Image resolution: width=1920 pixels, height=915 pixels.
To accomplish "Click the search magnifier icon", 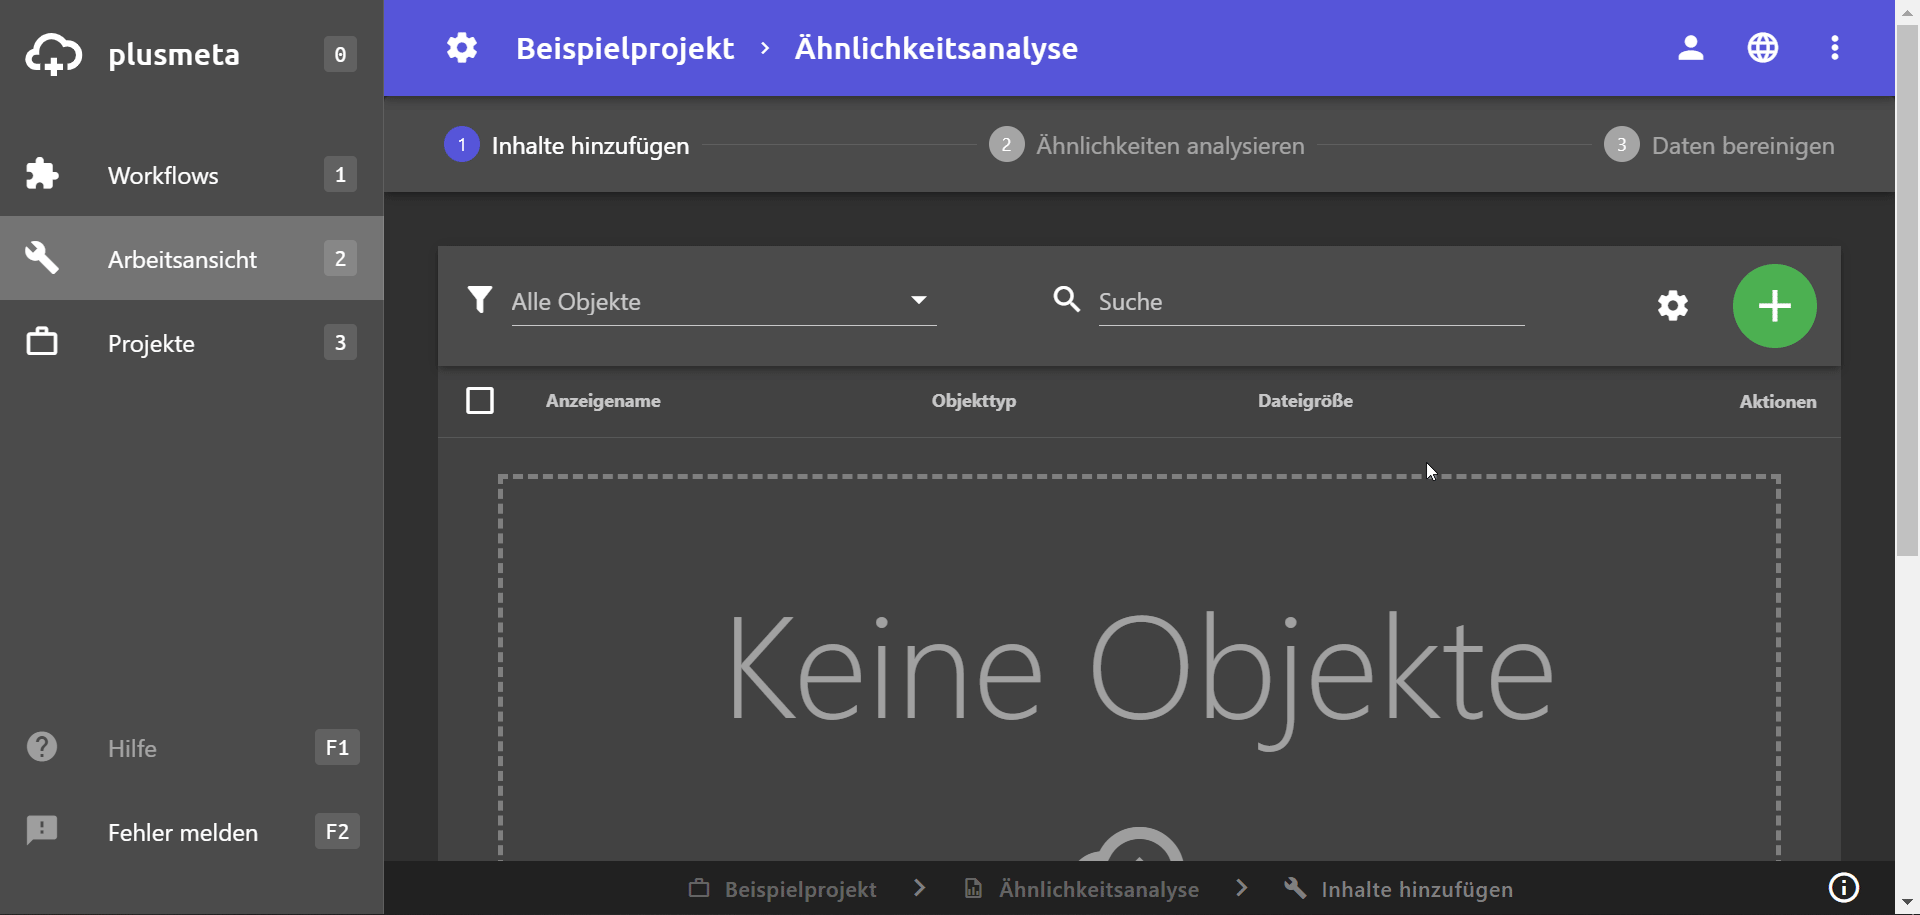I will click(x=1067, y=299).
